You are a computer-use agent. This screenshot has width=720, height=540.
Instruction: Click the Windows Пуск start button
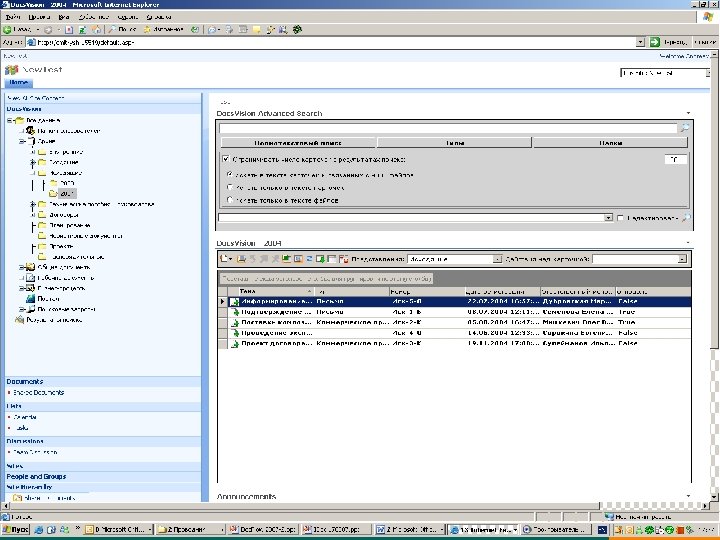17,528
